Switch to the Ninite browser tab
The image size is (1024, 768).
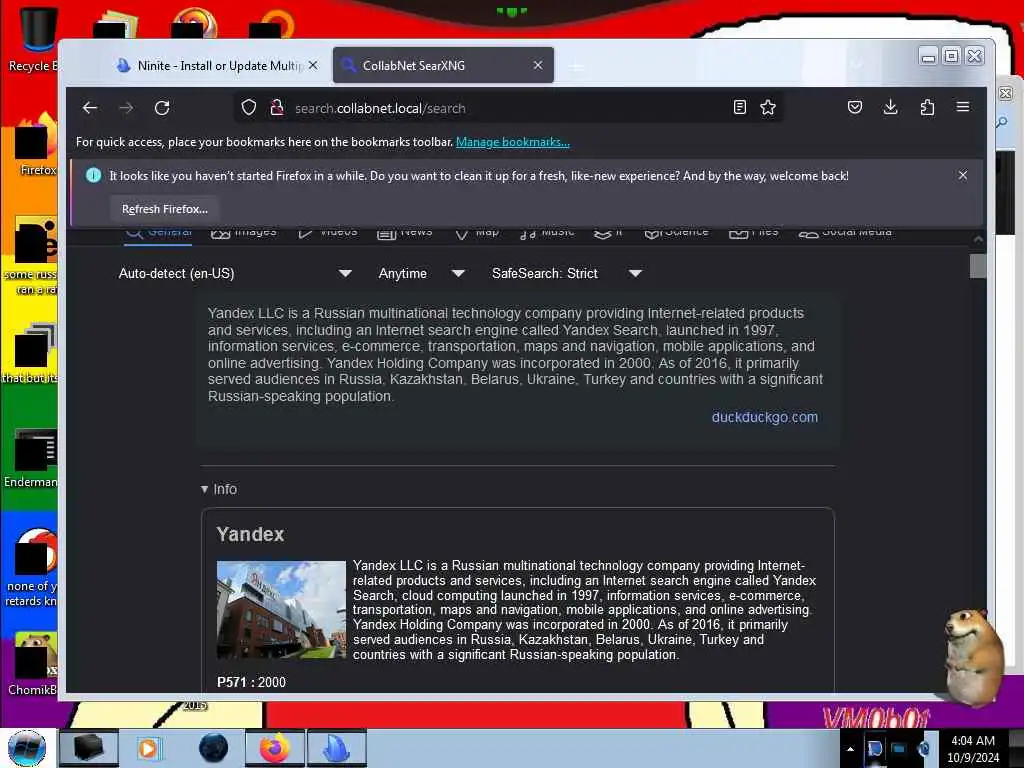pos(218,65)
